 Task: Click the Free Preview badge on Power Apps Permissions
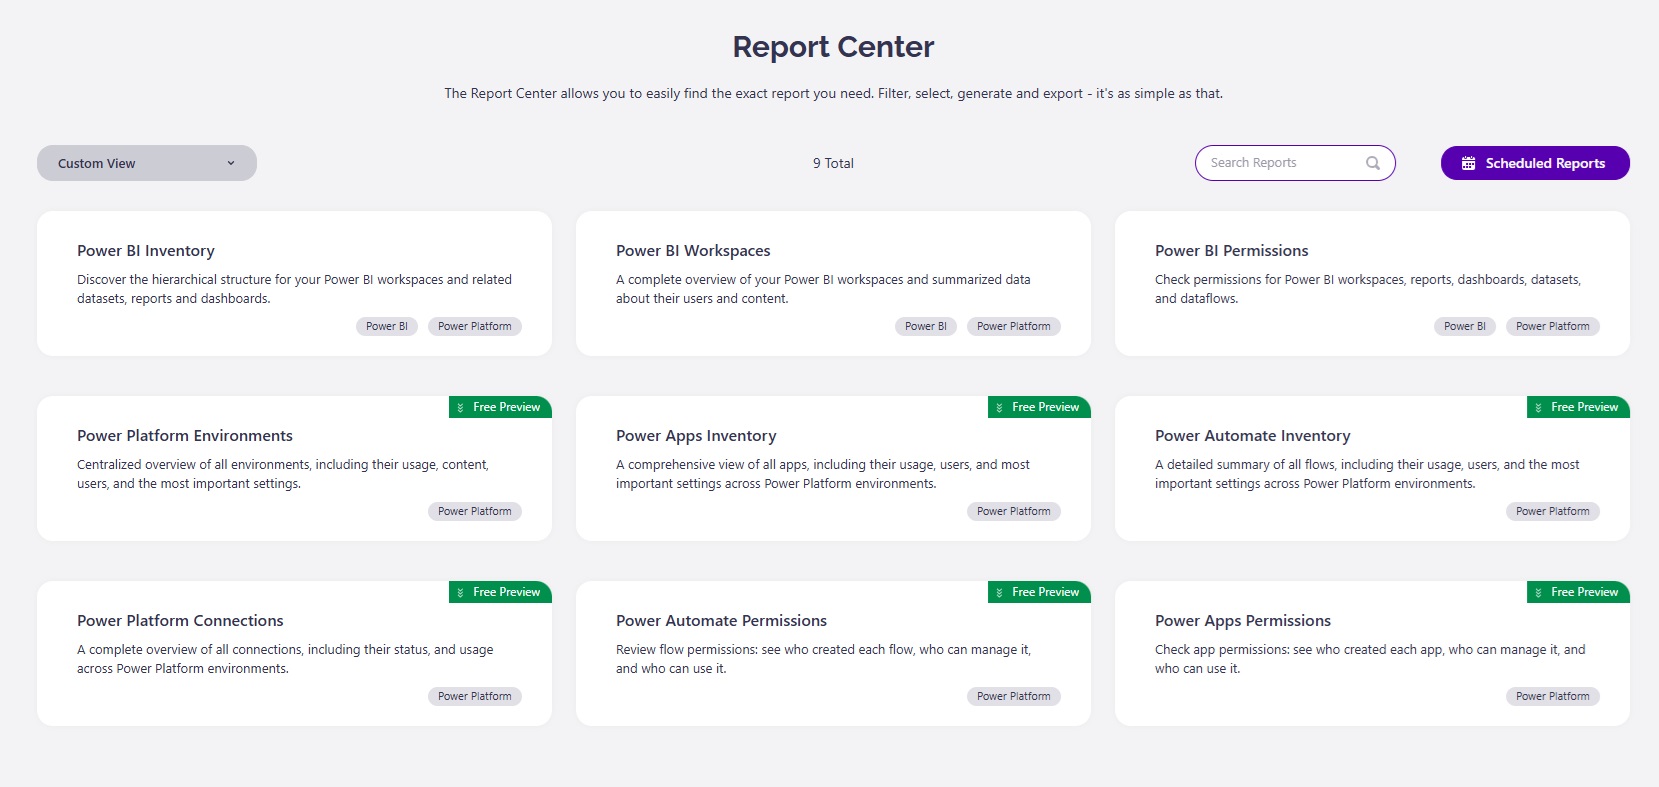[x=1578, y=592]
